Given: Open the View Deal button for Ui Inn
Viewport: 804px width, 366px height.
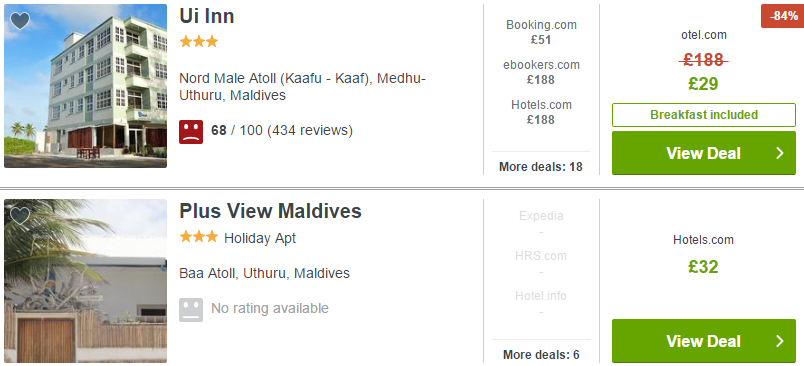Looking at the screenshot, I should pos(704,153).
